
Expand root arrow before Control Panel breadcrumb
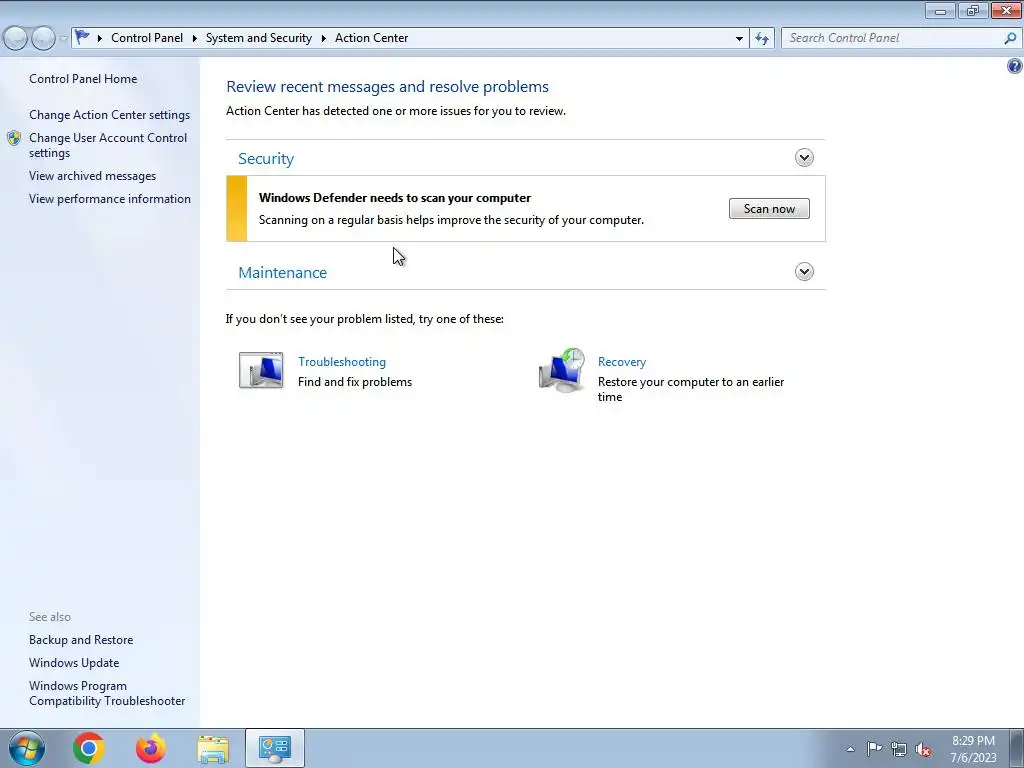point(99,39)
